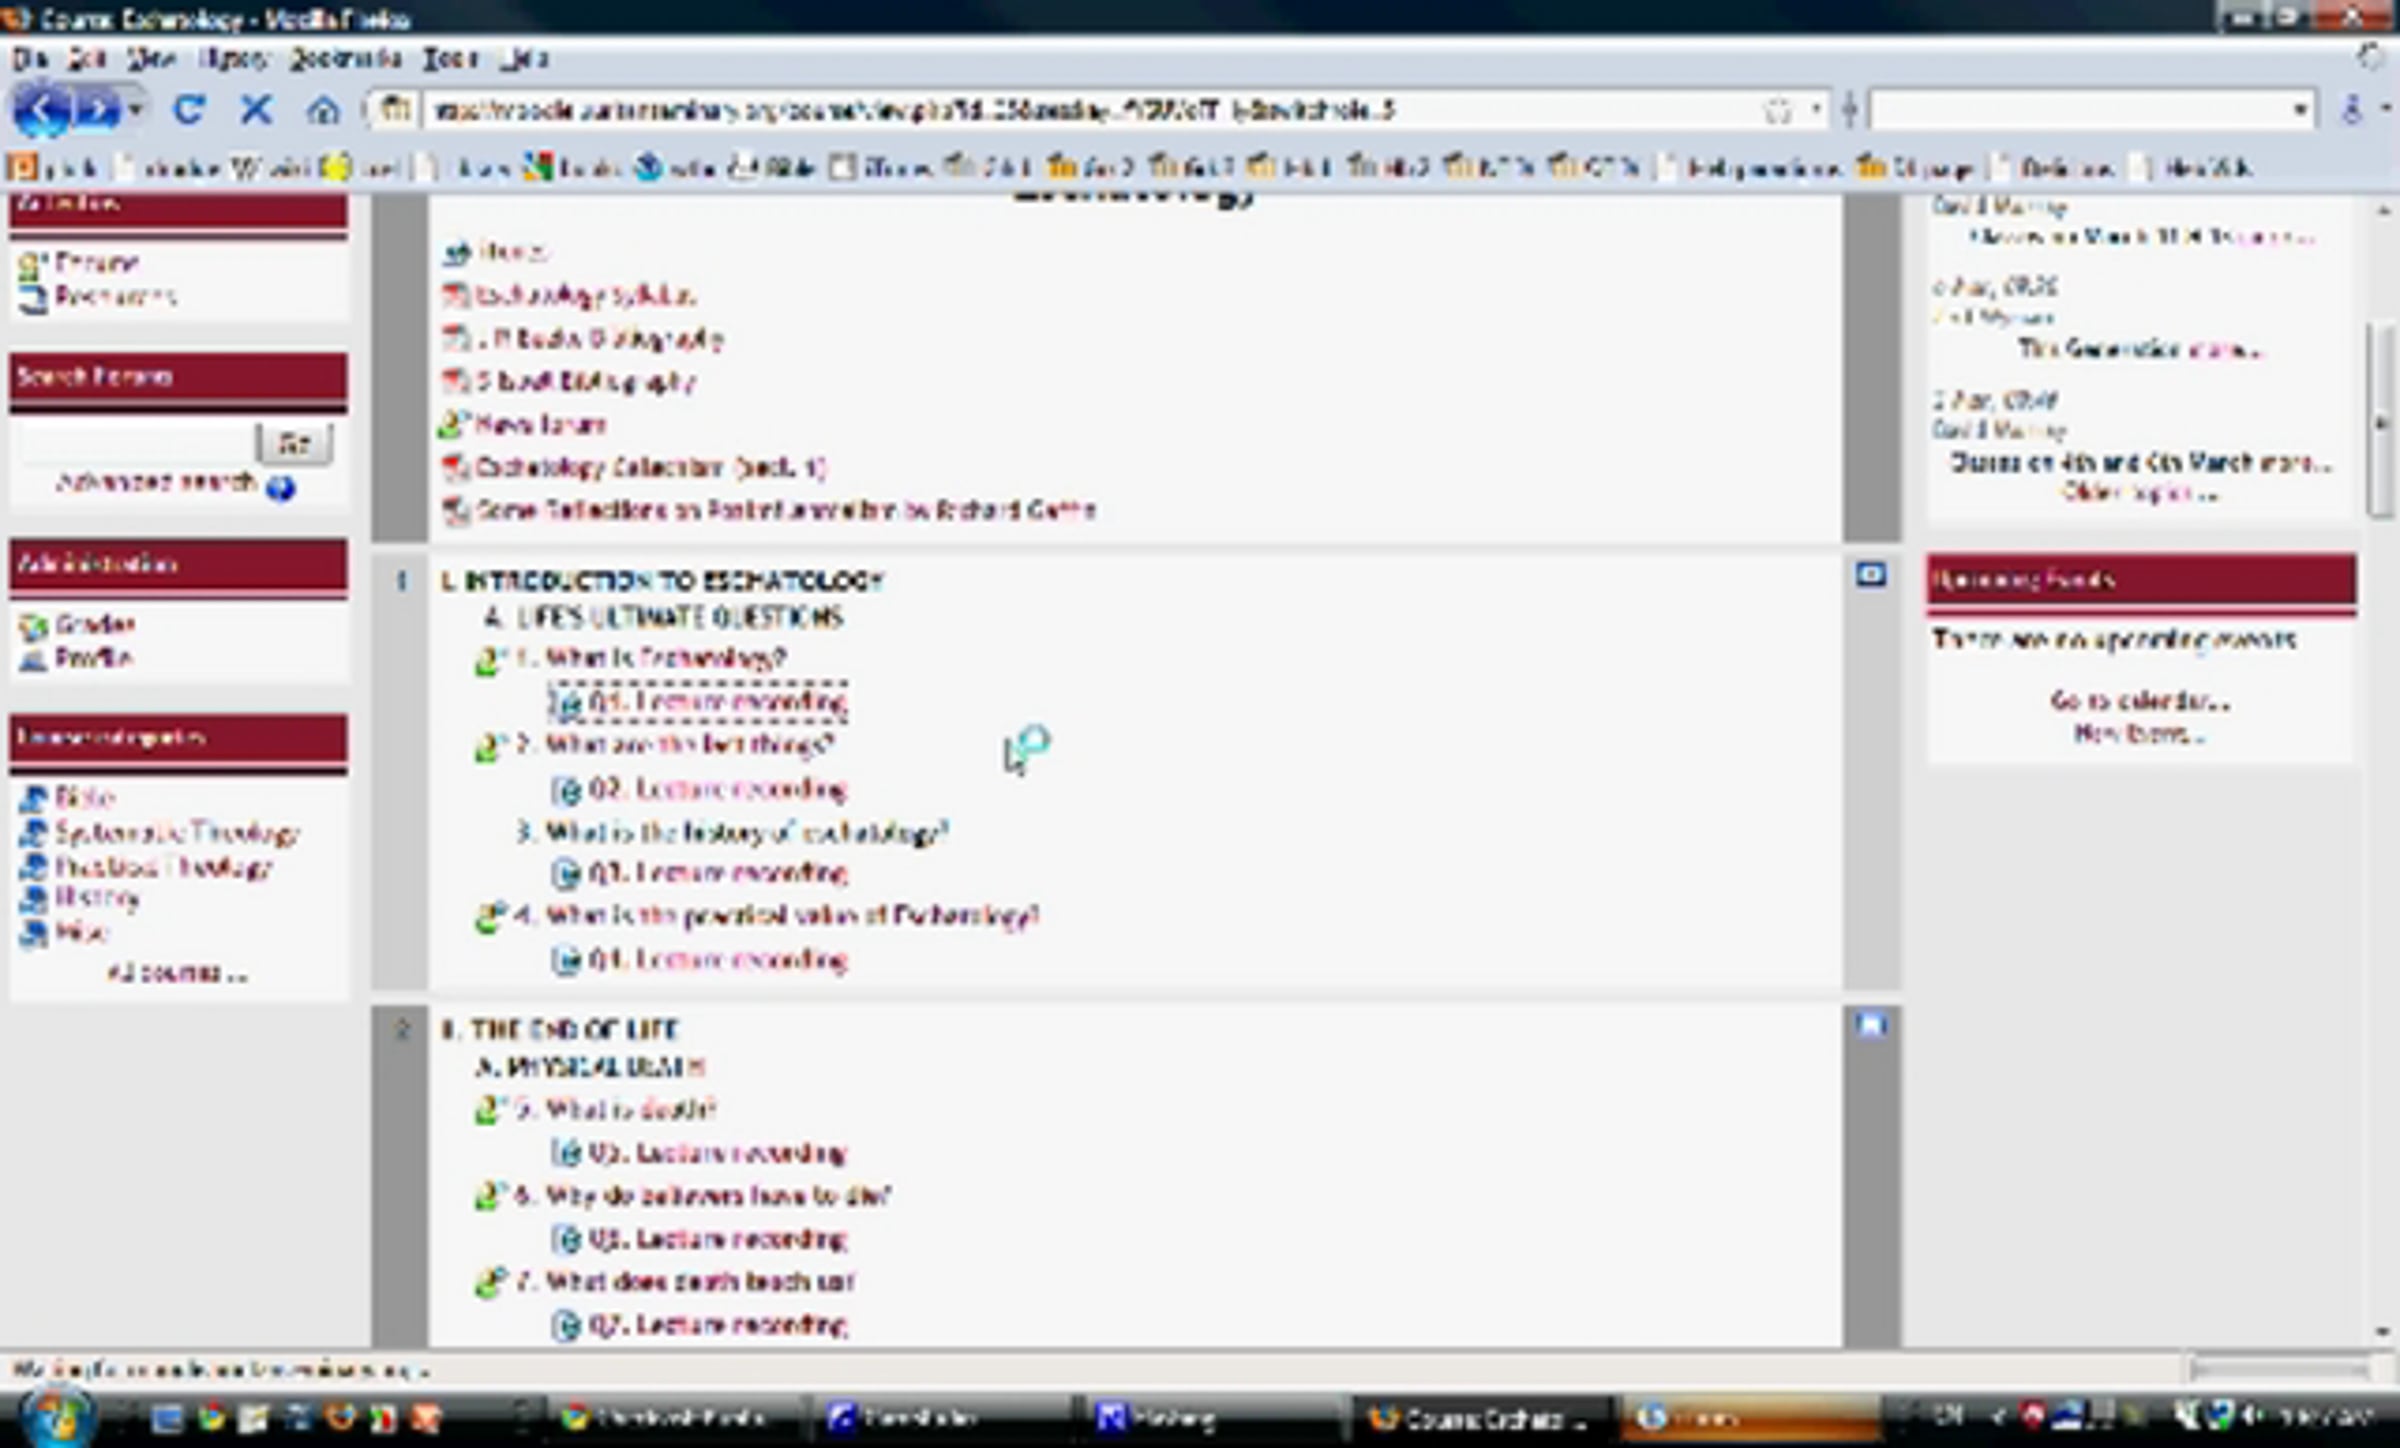2400x1448 pixels.
Task: Click the Forums icon in Activities block
Action: pos(32,265)
